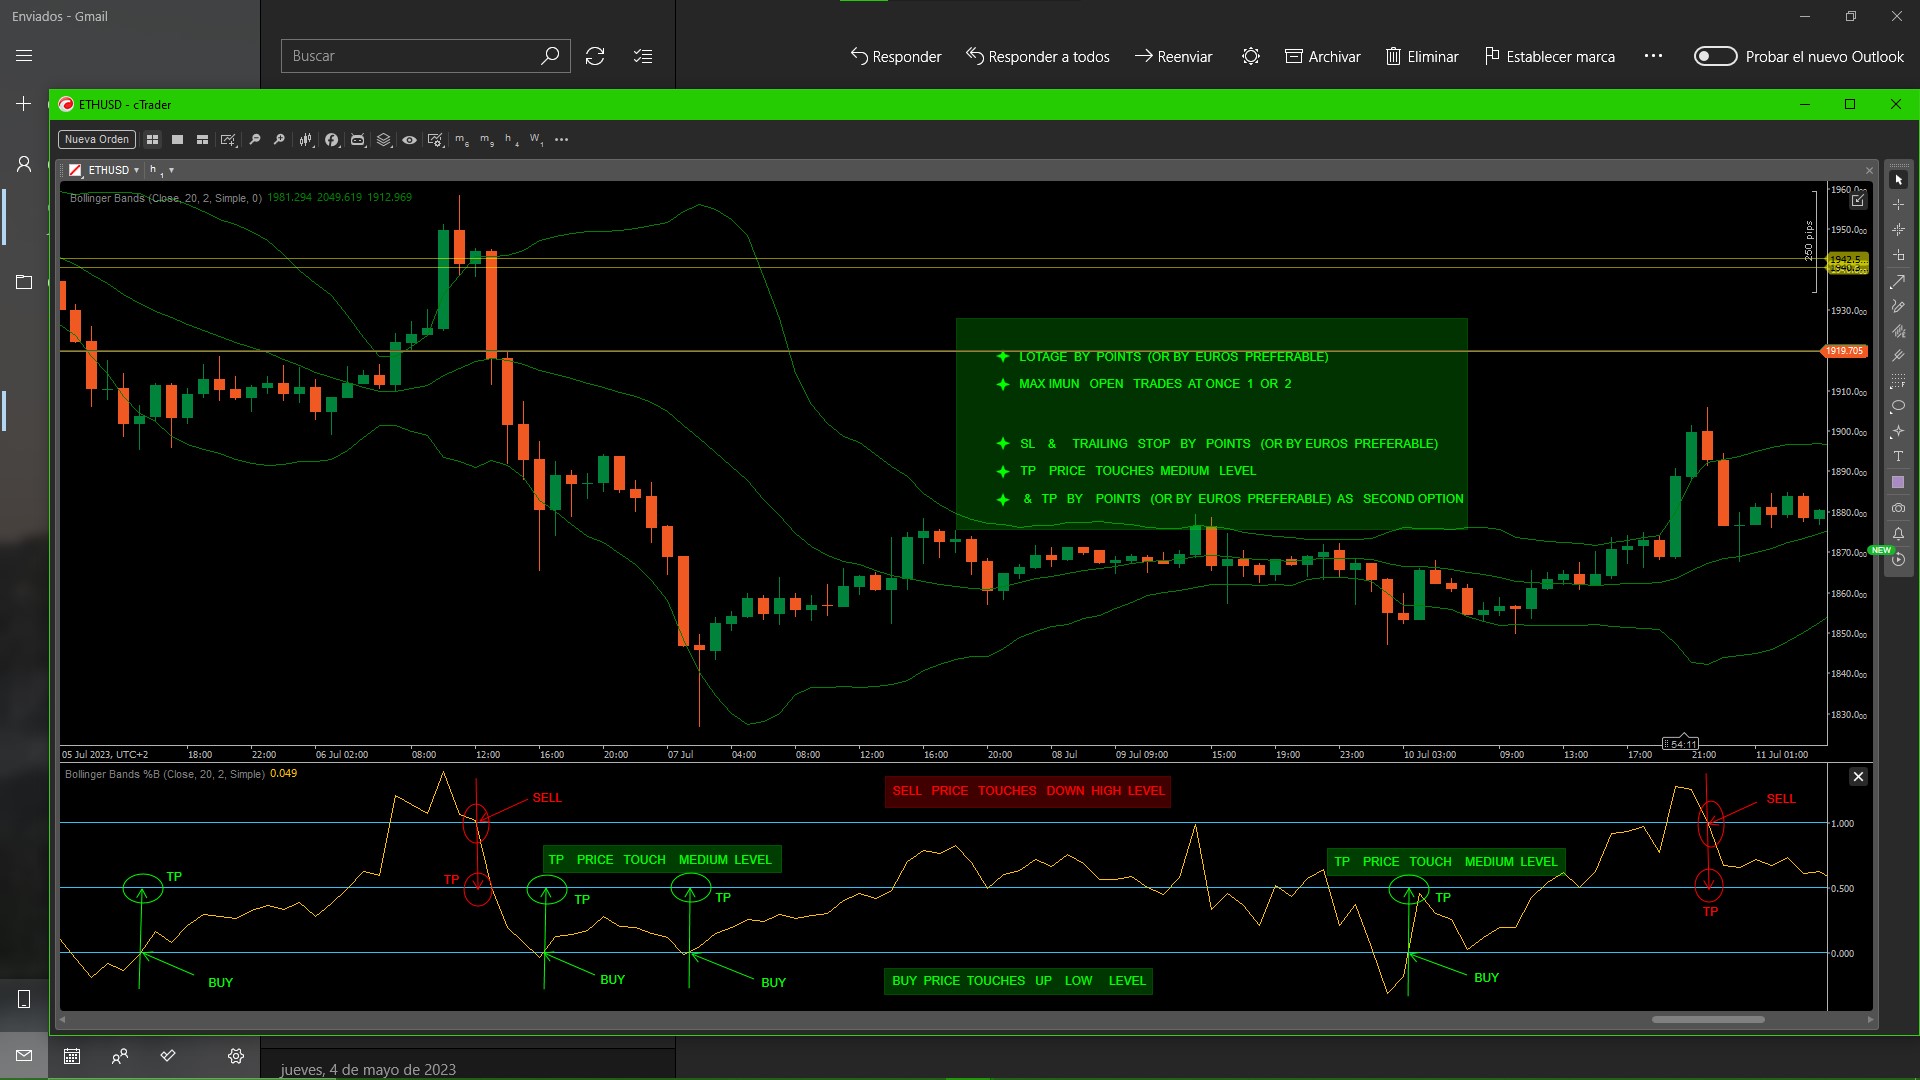Screen dimensions: 1920x1080
Task: Select the single-chart layout icon
Action: (x=177, y=140)
